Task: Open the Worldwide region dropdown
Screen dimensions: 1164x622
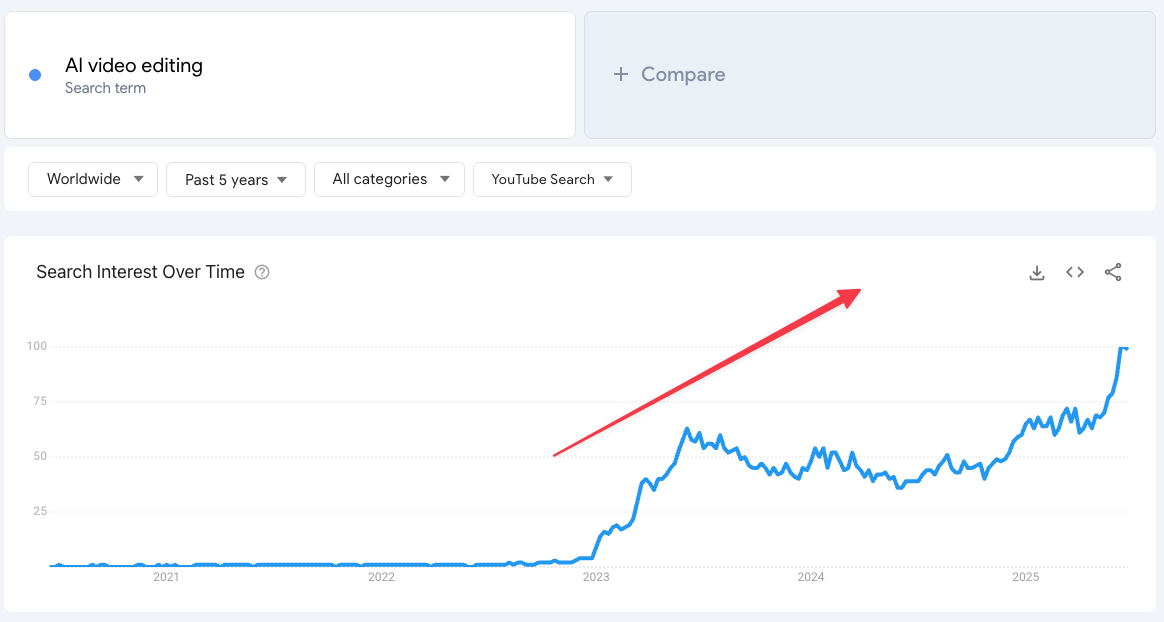Action: pyautogui.click(x=92, y=179)
